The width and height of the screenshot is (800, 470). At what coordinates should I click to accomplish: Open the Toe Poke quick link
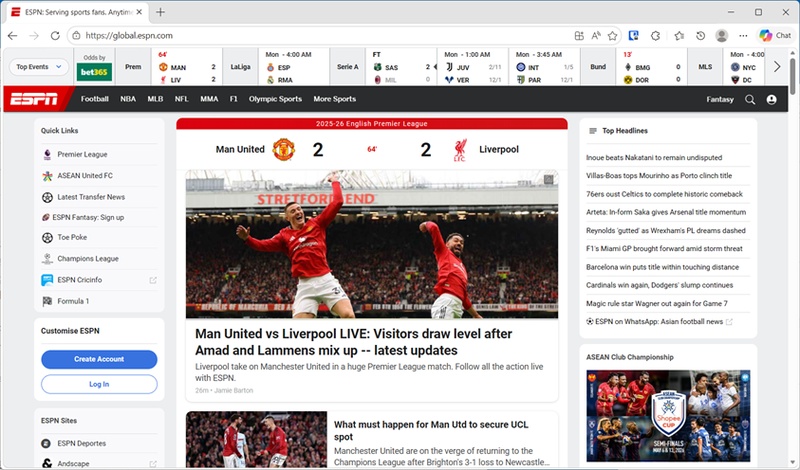[72, 237]
